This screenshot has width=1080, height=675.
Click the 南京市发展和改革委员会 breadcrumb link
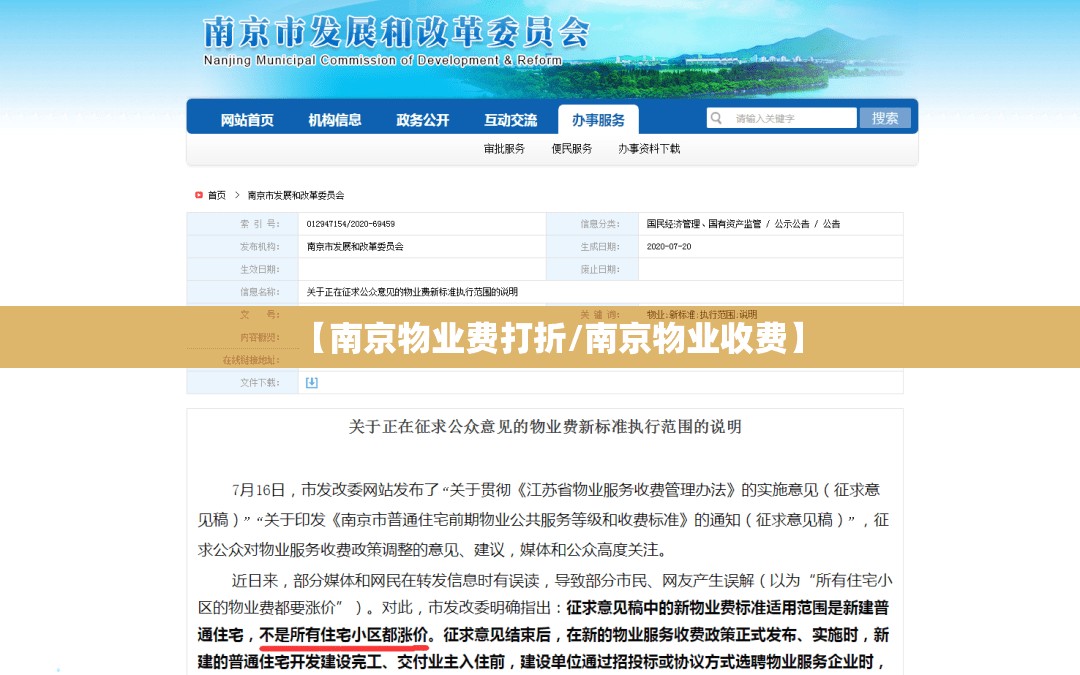296,195
